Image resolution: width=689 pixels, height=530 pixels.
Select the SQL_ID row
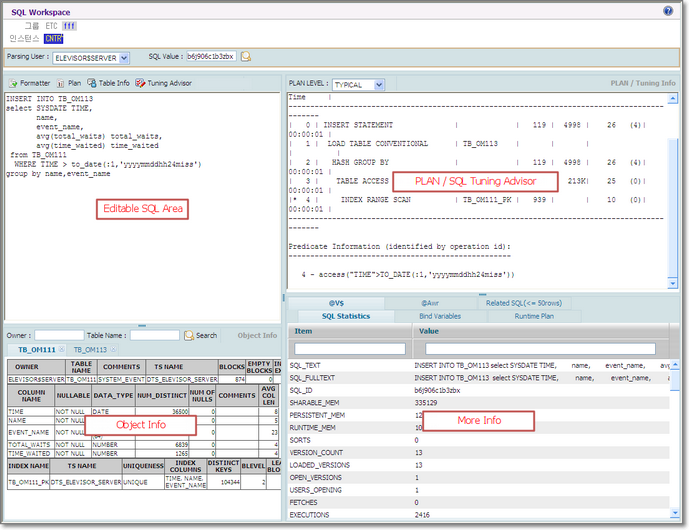click(x=479, y=390)
